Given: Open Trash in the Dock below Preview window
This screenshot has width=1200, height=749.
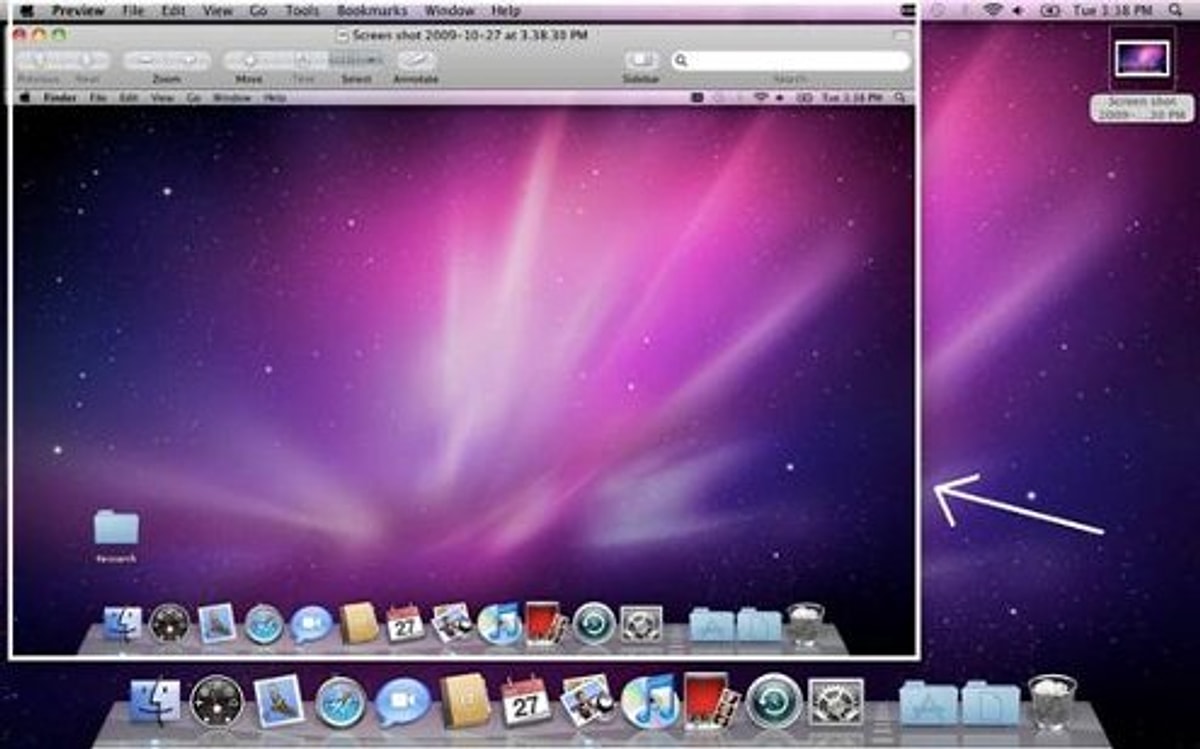Looking at the screenshot, I should tap(1052, 701).
